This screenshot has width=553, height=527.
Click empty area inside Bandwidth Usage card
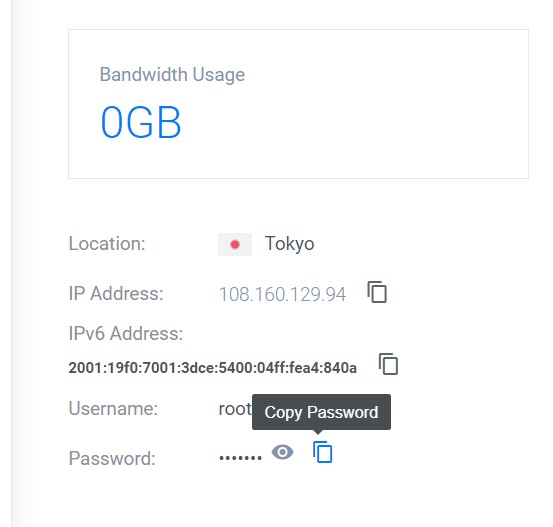[x=388, y=106]
